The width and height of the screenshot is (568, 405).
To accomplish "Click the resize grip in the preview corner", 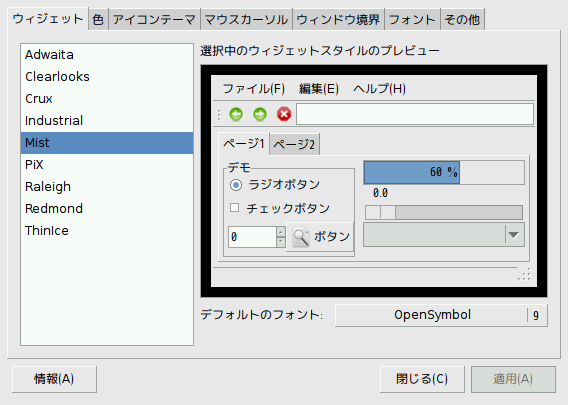I will 524,274.
